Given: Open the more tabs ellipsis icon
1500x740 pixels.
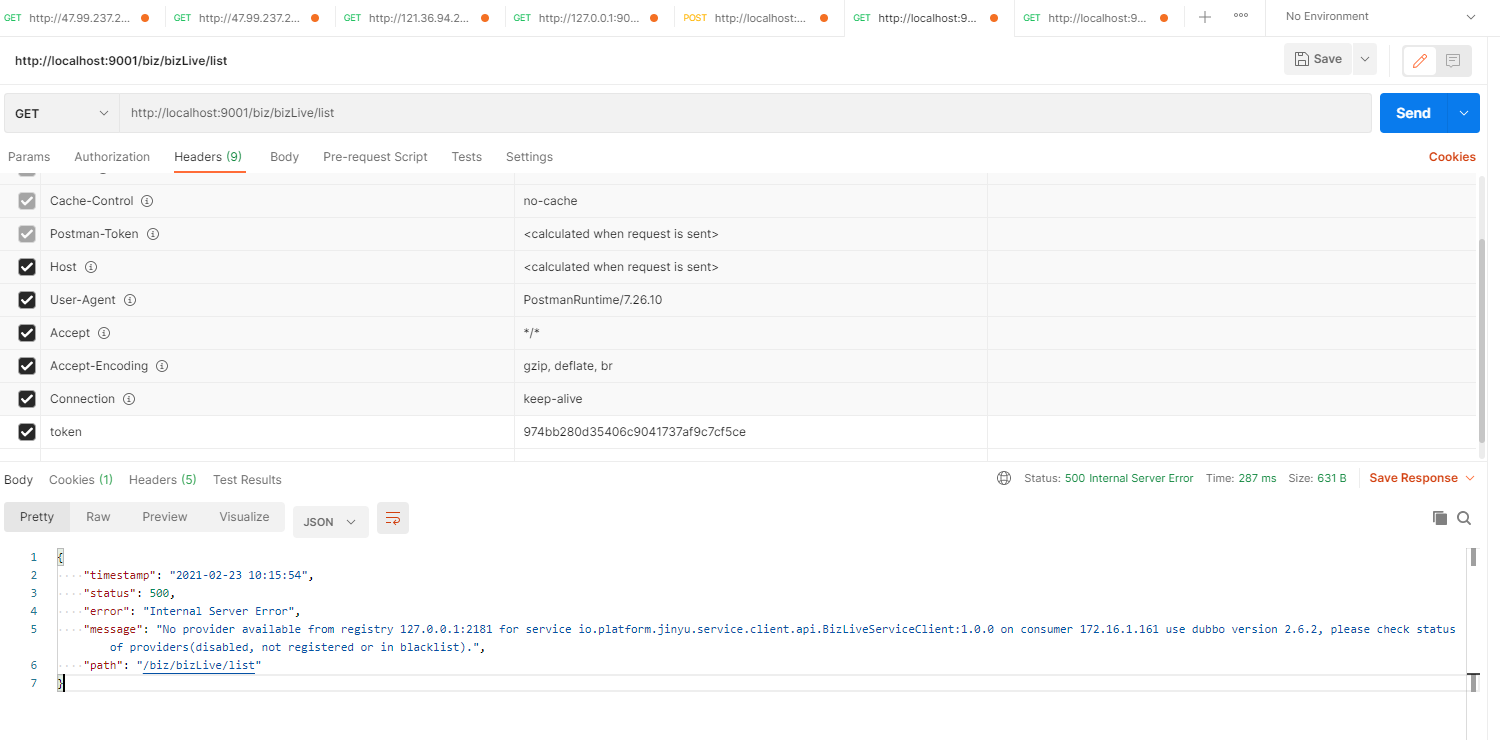Looking at the screenshot, I should (x=1242, y=16).
